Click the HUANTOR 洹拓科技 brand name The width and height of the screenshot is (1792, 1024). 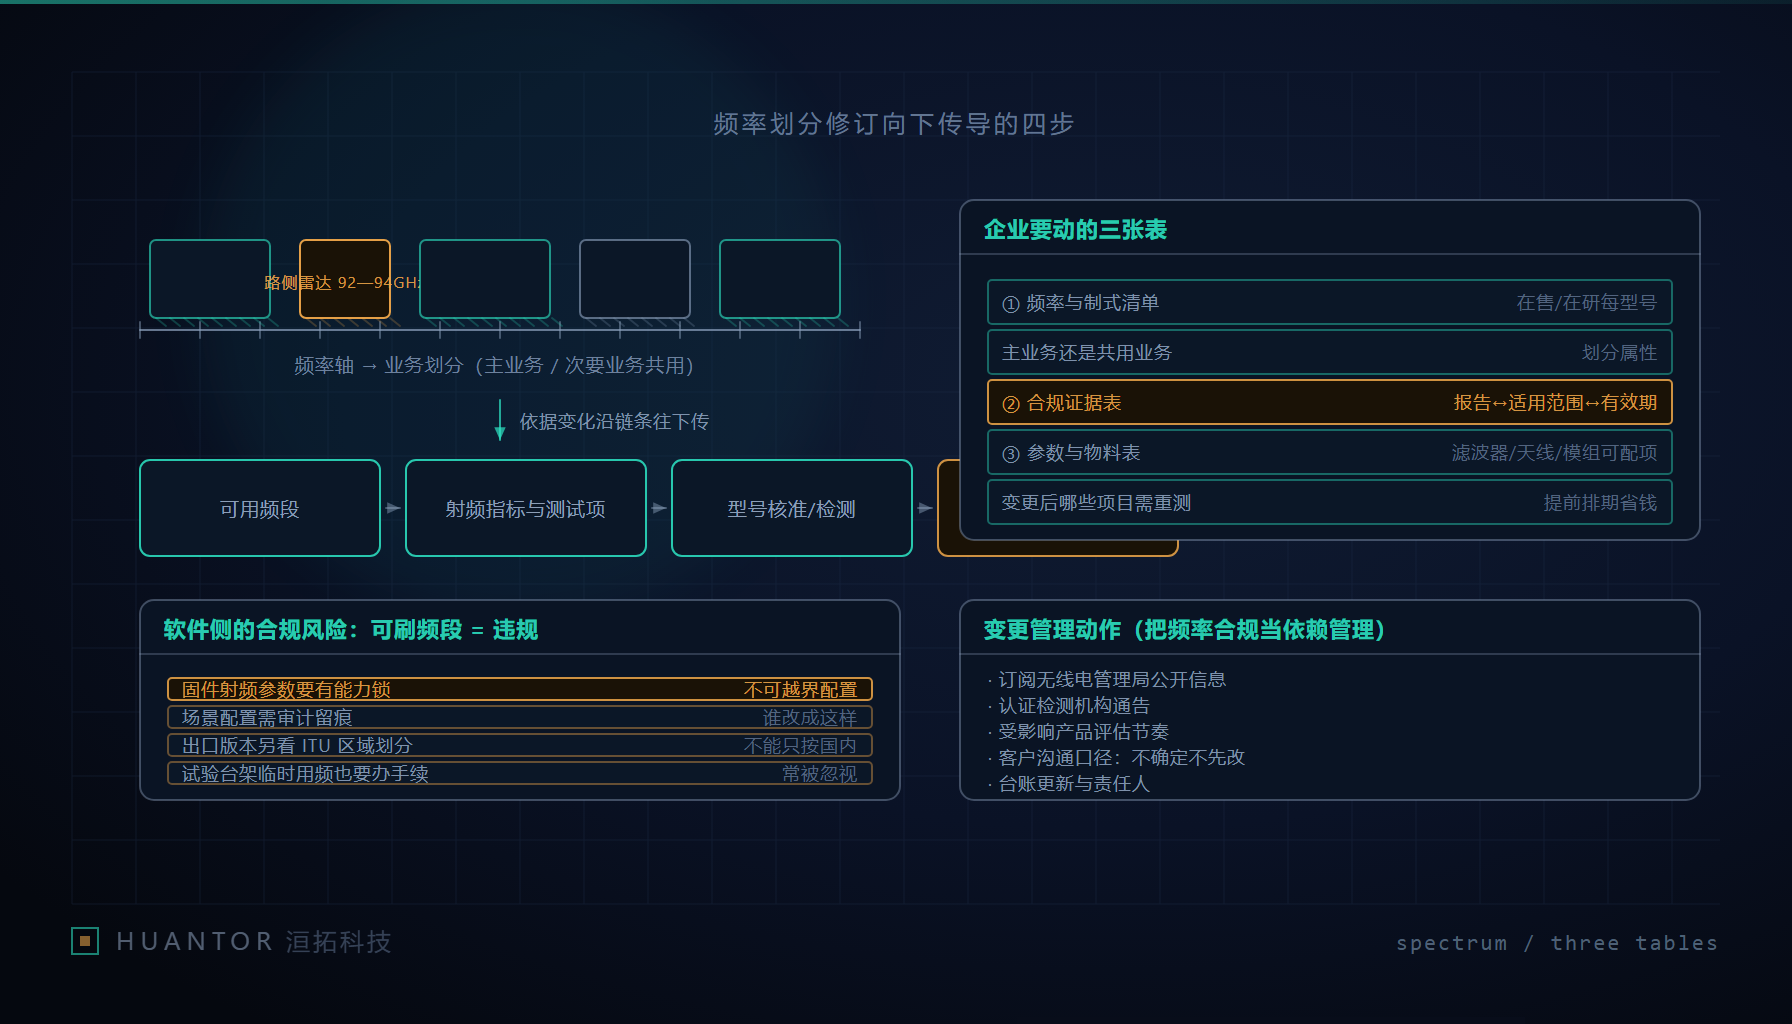[254, 942]
